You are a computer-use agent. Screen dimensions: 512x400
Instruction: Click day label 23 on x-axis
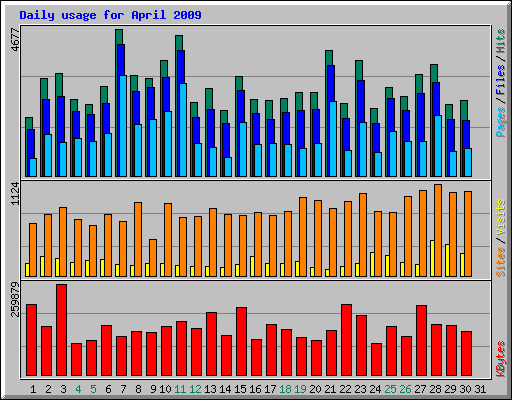(360, 389)
